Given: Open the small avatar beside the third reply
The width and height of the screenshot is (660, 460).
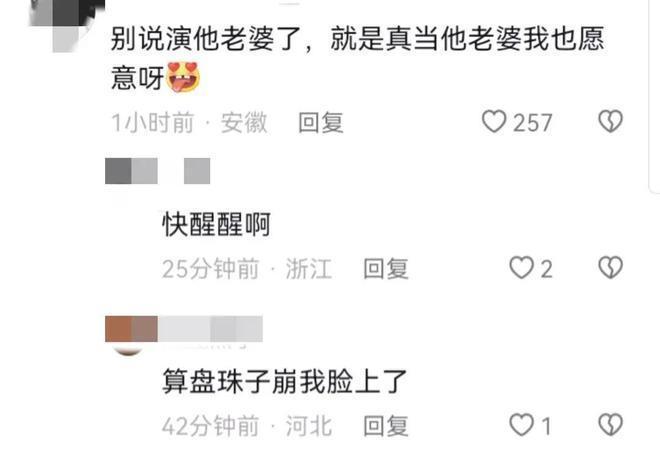Looking at the screenshot, I should 128,348.
